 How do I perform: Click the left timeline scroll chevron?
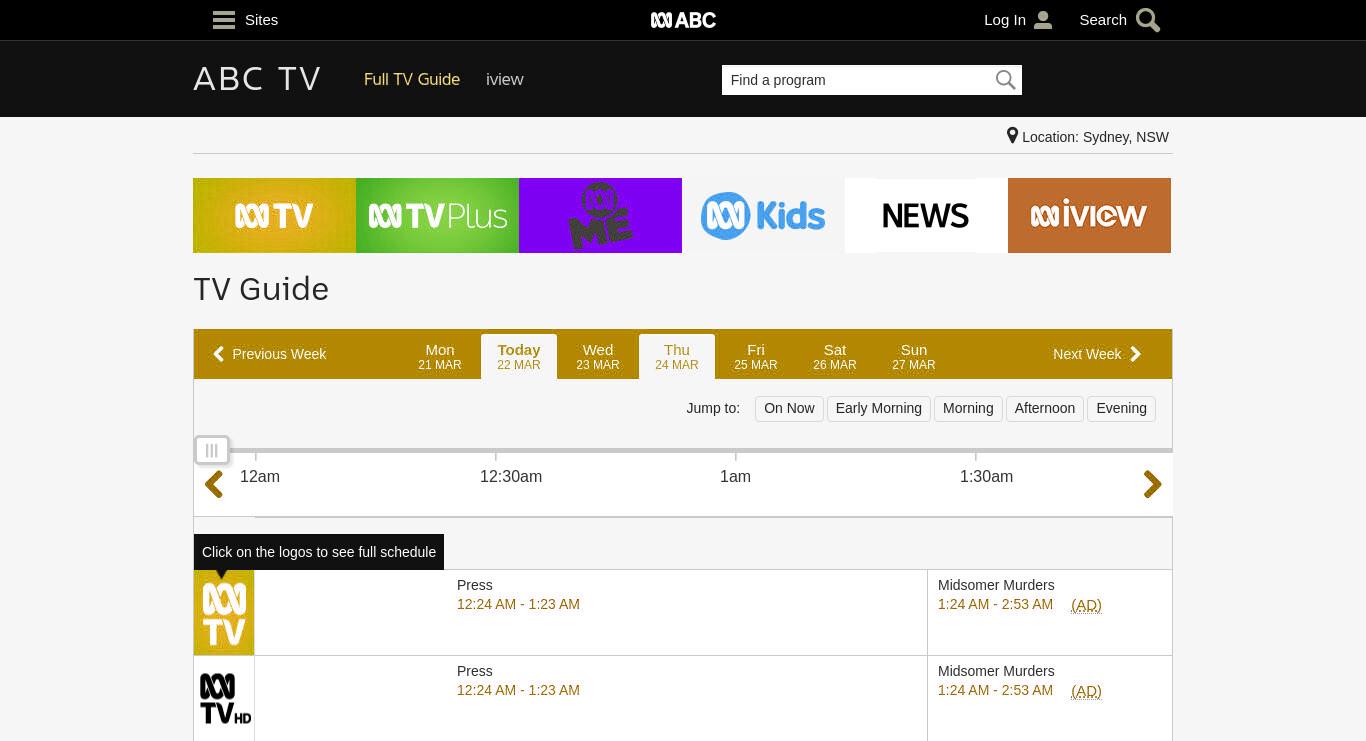tap(214, 485)
